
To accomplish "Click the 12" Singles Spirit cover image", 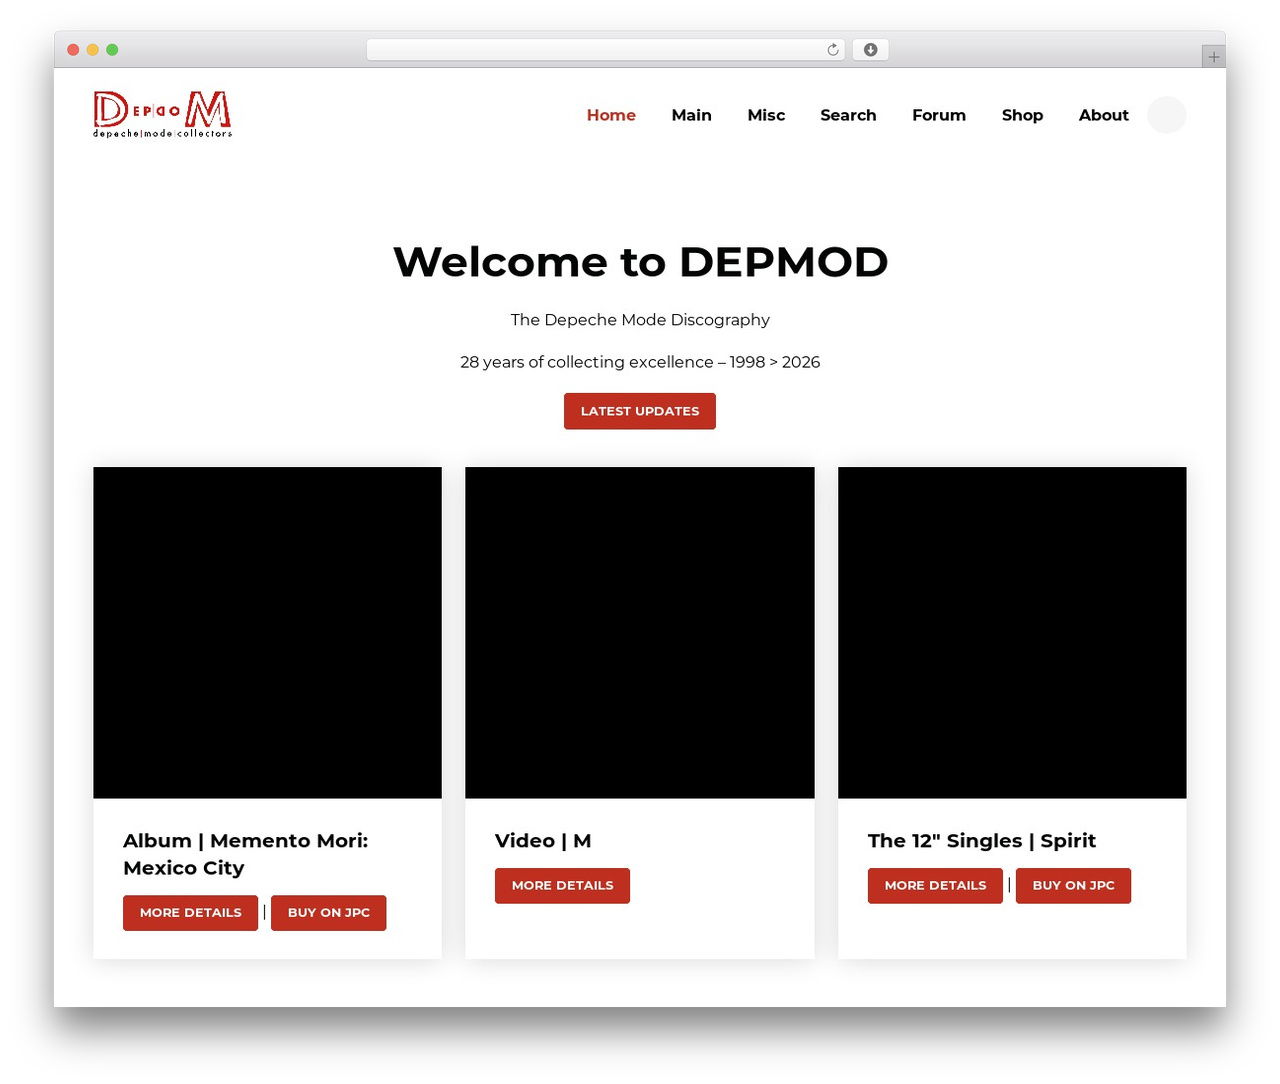I will click(x=1012, y=633).
